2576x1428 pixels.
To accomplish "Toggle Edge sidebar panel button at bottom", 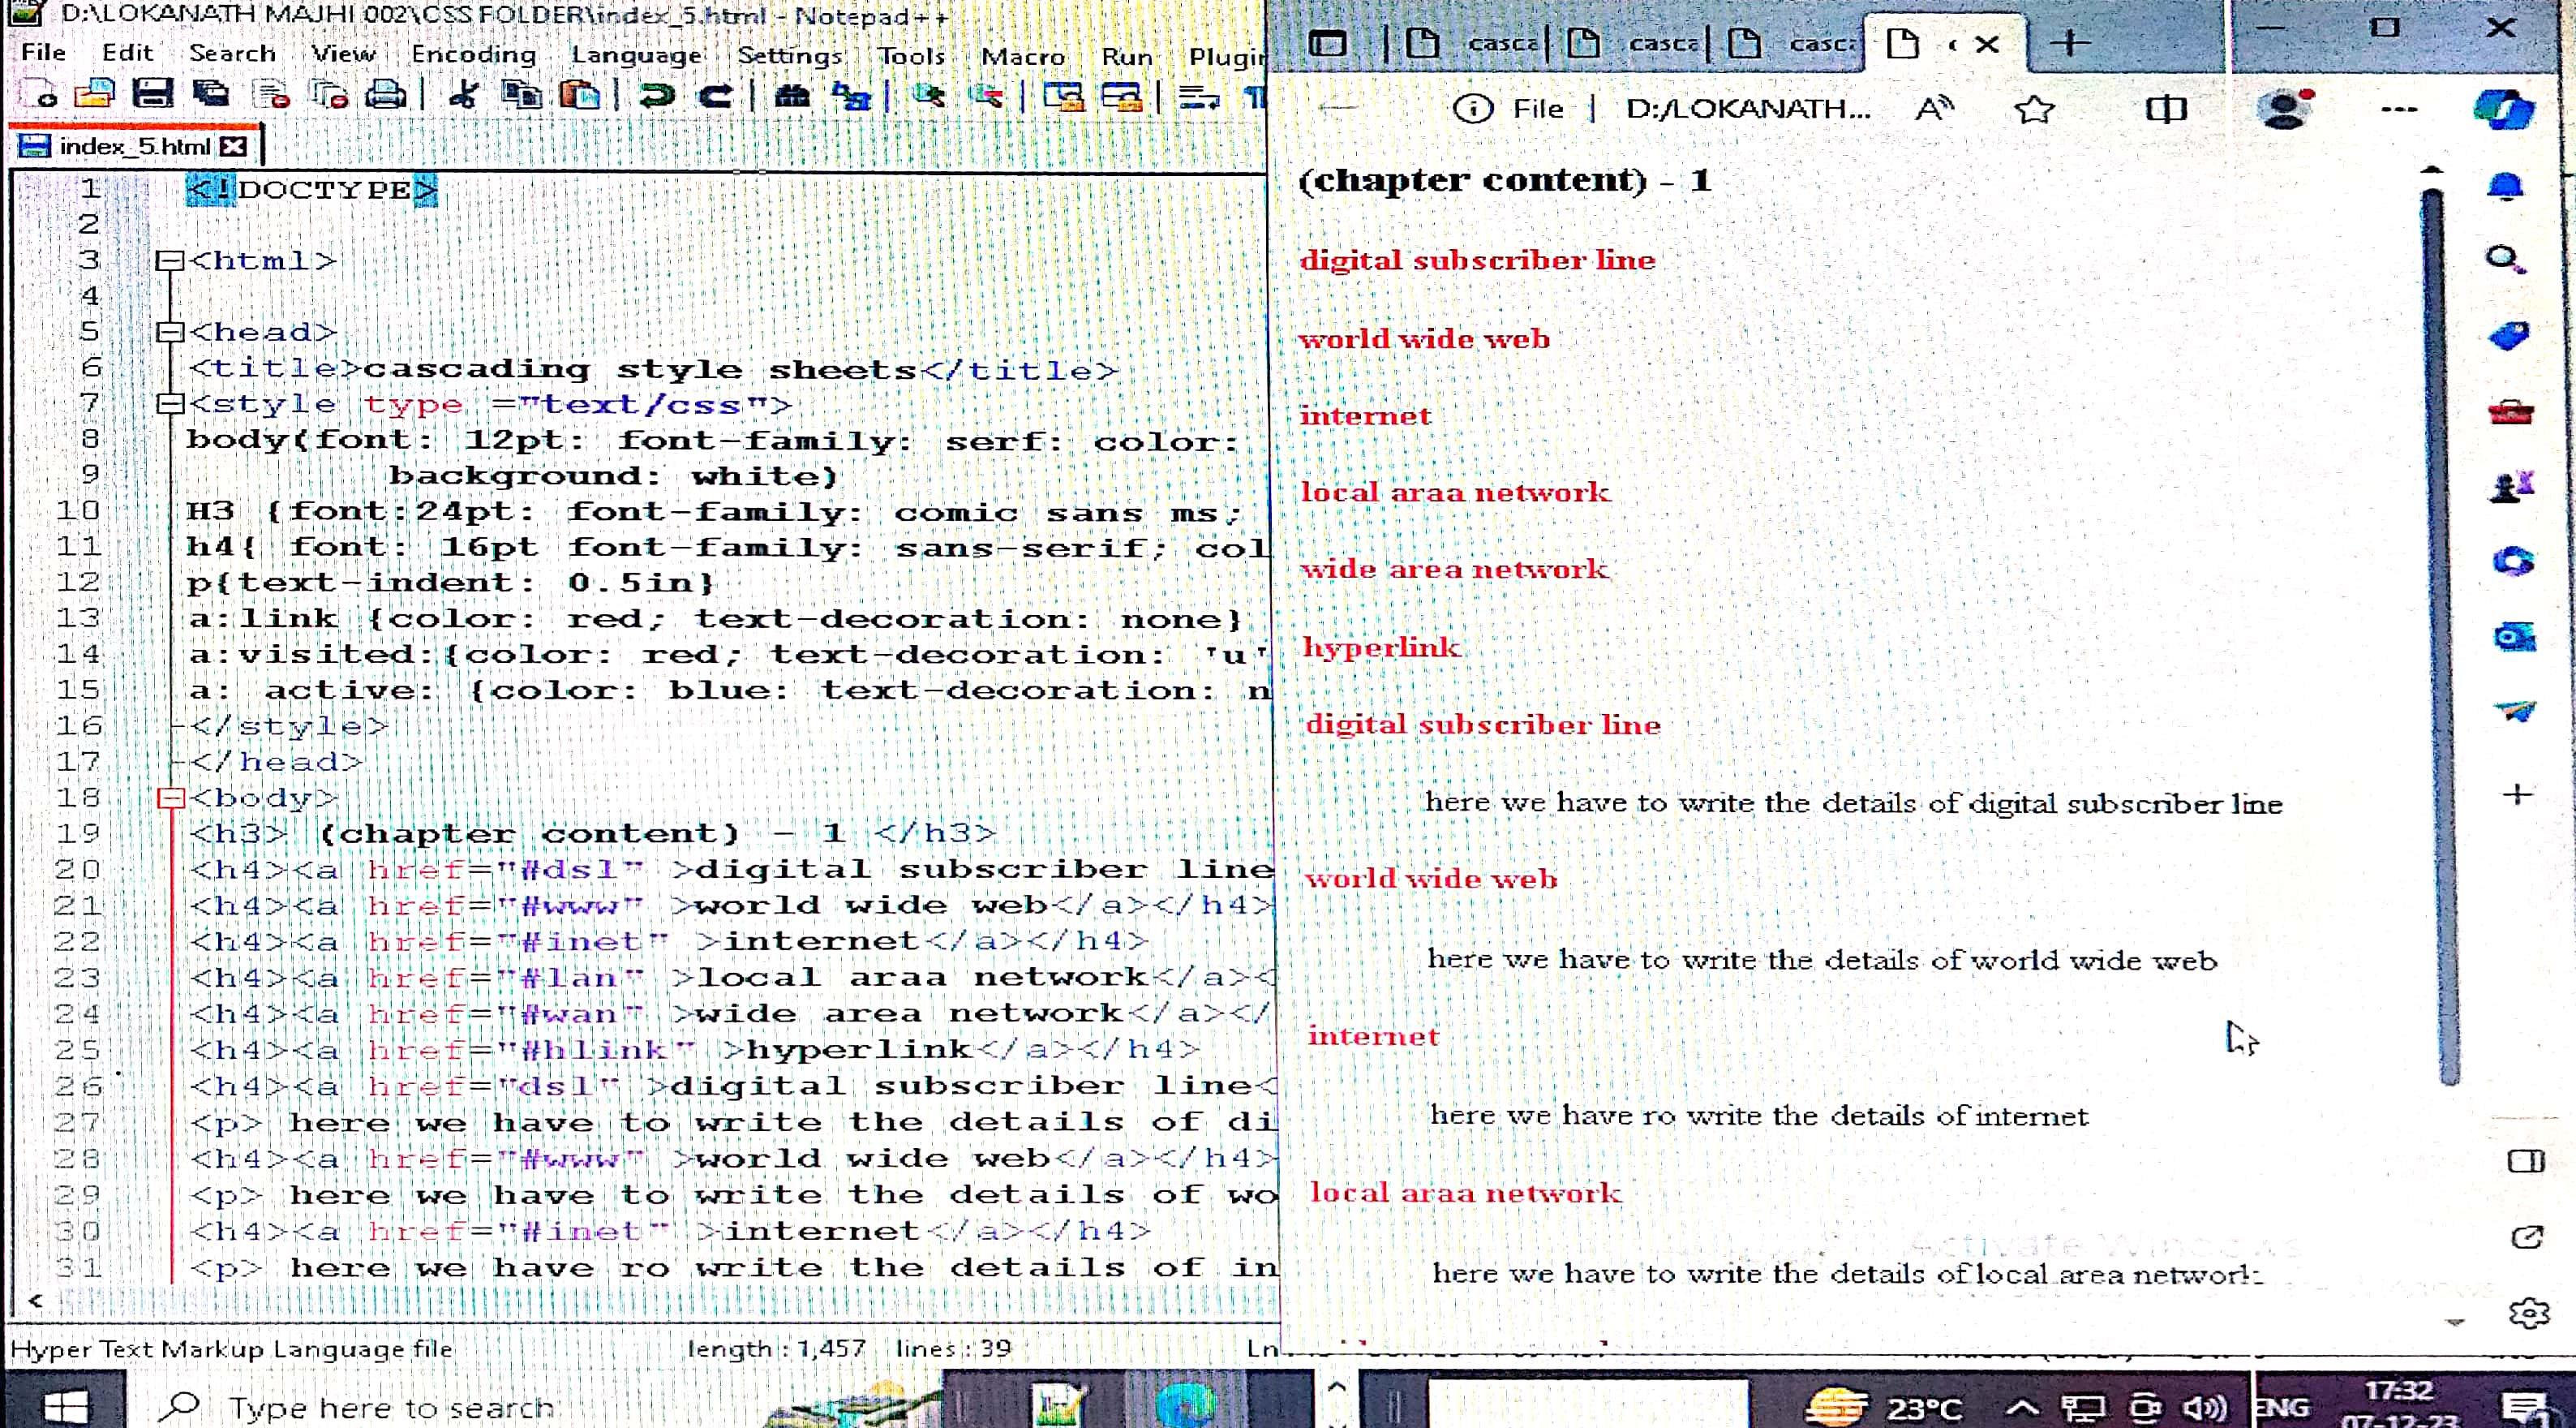I will click(2526, 1161).
